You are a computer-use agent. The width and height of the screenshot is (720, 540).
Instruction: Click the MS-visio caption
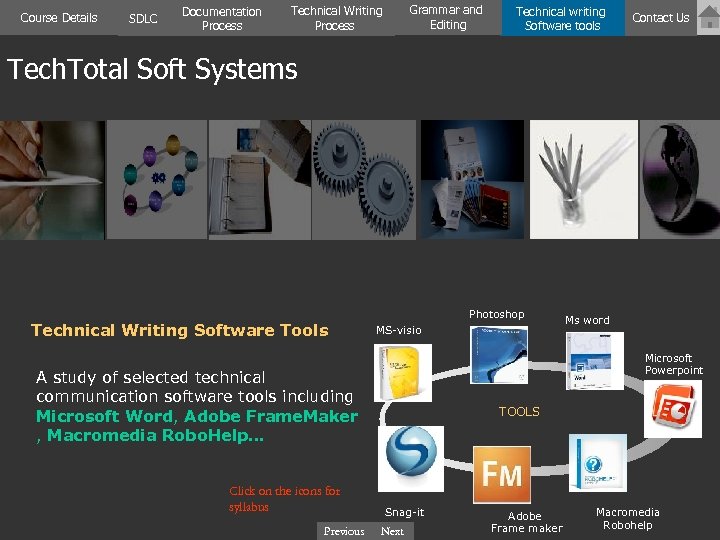(399, 330)
